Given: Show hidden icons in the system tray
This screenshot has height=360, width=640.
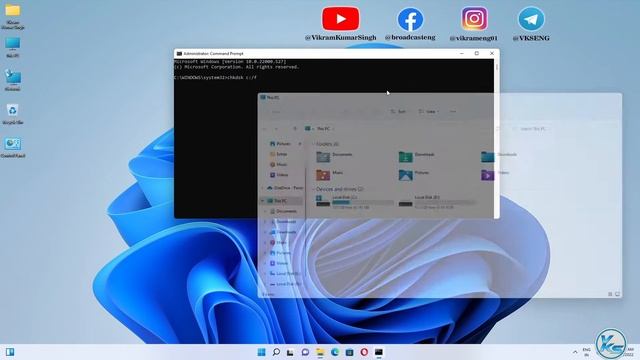Looking at the screenshot, I should tap(575, 352).
